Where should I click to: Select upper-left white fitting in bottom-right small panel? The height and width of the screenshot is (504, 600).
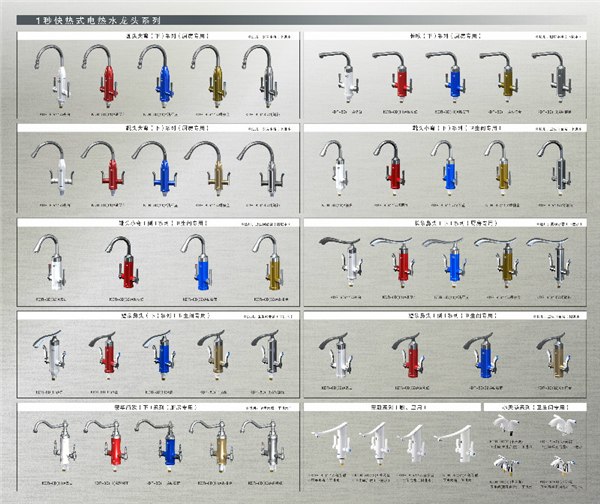(x=506, y=426)
